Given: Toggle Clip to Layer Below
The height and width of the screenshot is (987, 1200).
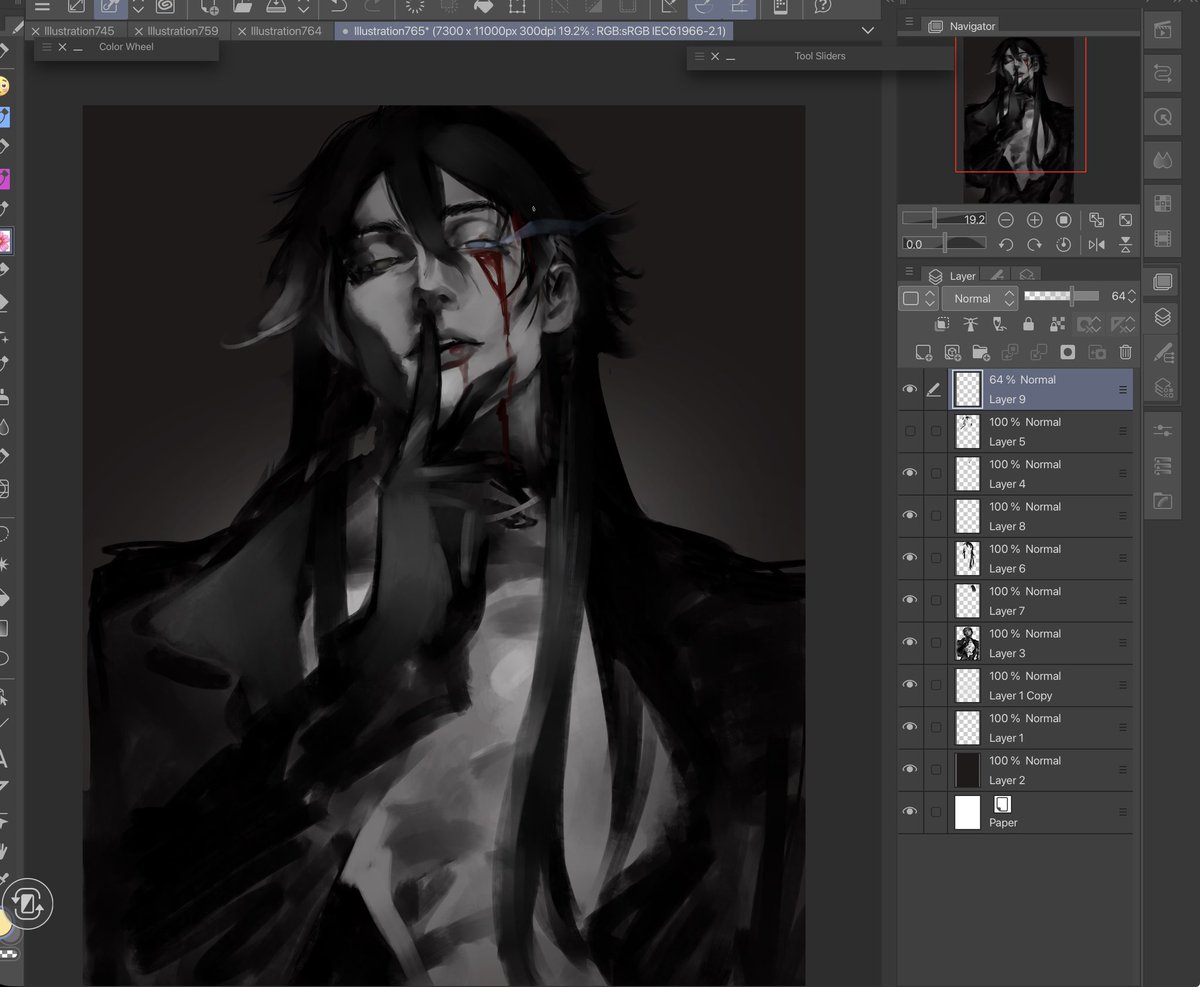Looking at the screenshot, I should [x=942, y=324].
